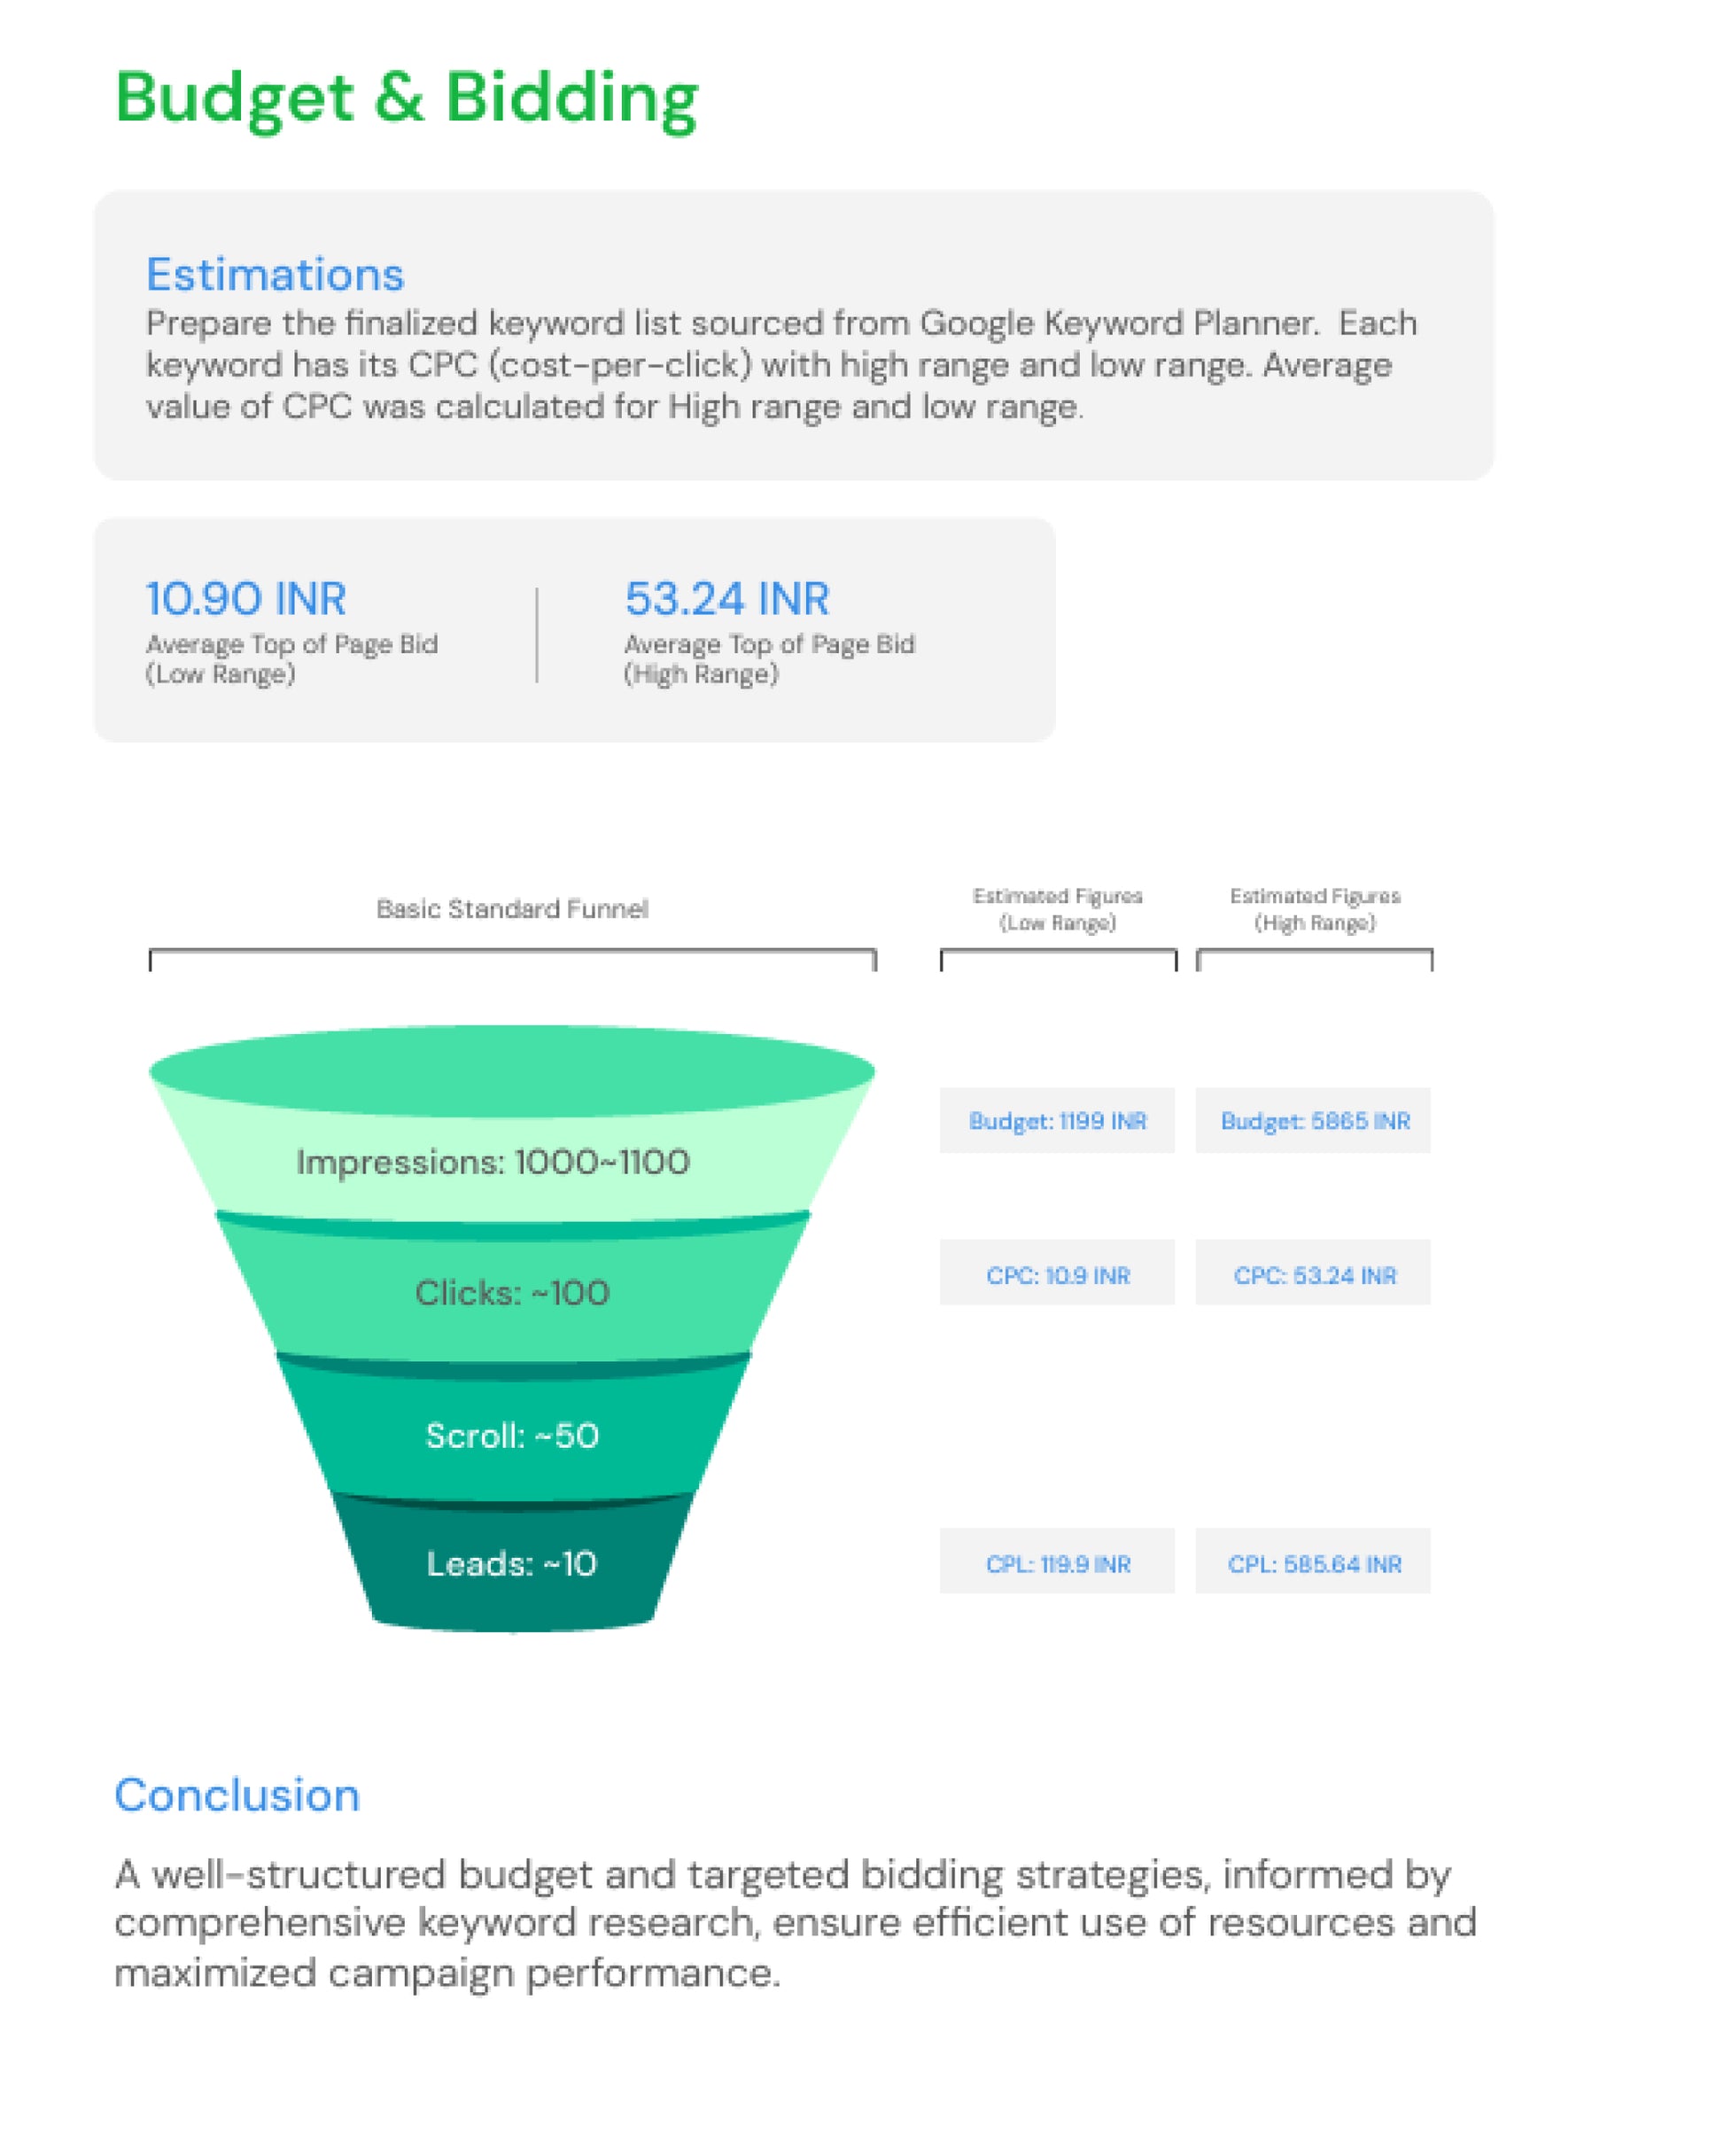
Task: Select the Low Range bid caption
Action: 291,659
